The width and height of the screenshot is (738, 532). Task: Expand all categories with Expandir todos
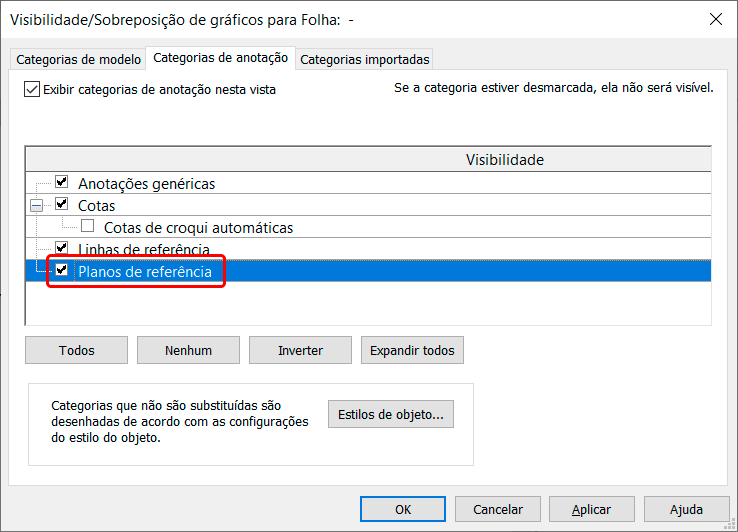point(412,350)
